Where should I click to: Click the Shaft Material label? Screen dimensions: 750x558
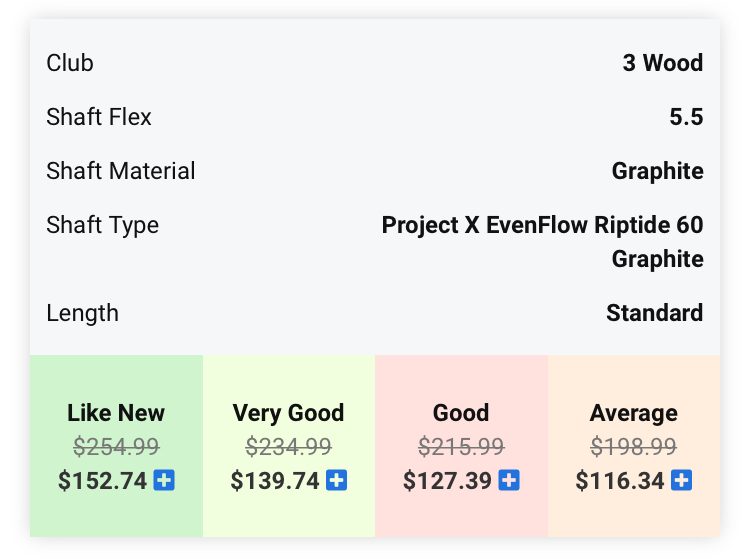[121, 171]
